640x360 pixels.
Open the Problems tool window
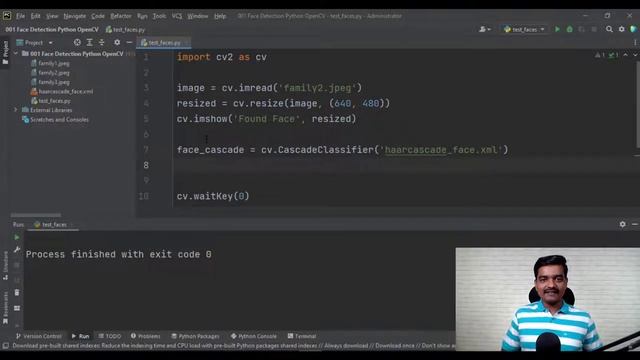coord(145,336)
